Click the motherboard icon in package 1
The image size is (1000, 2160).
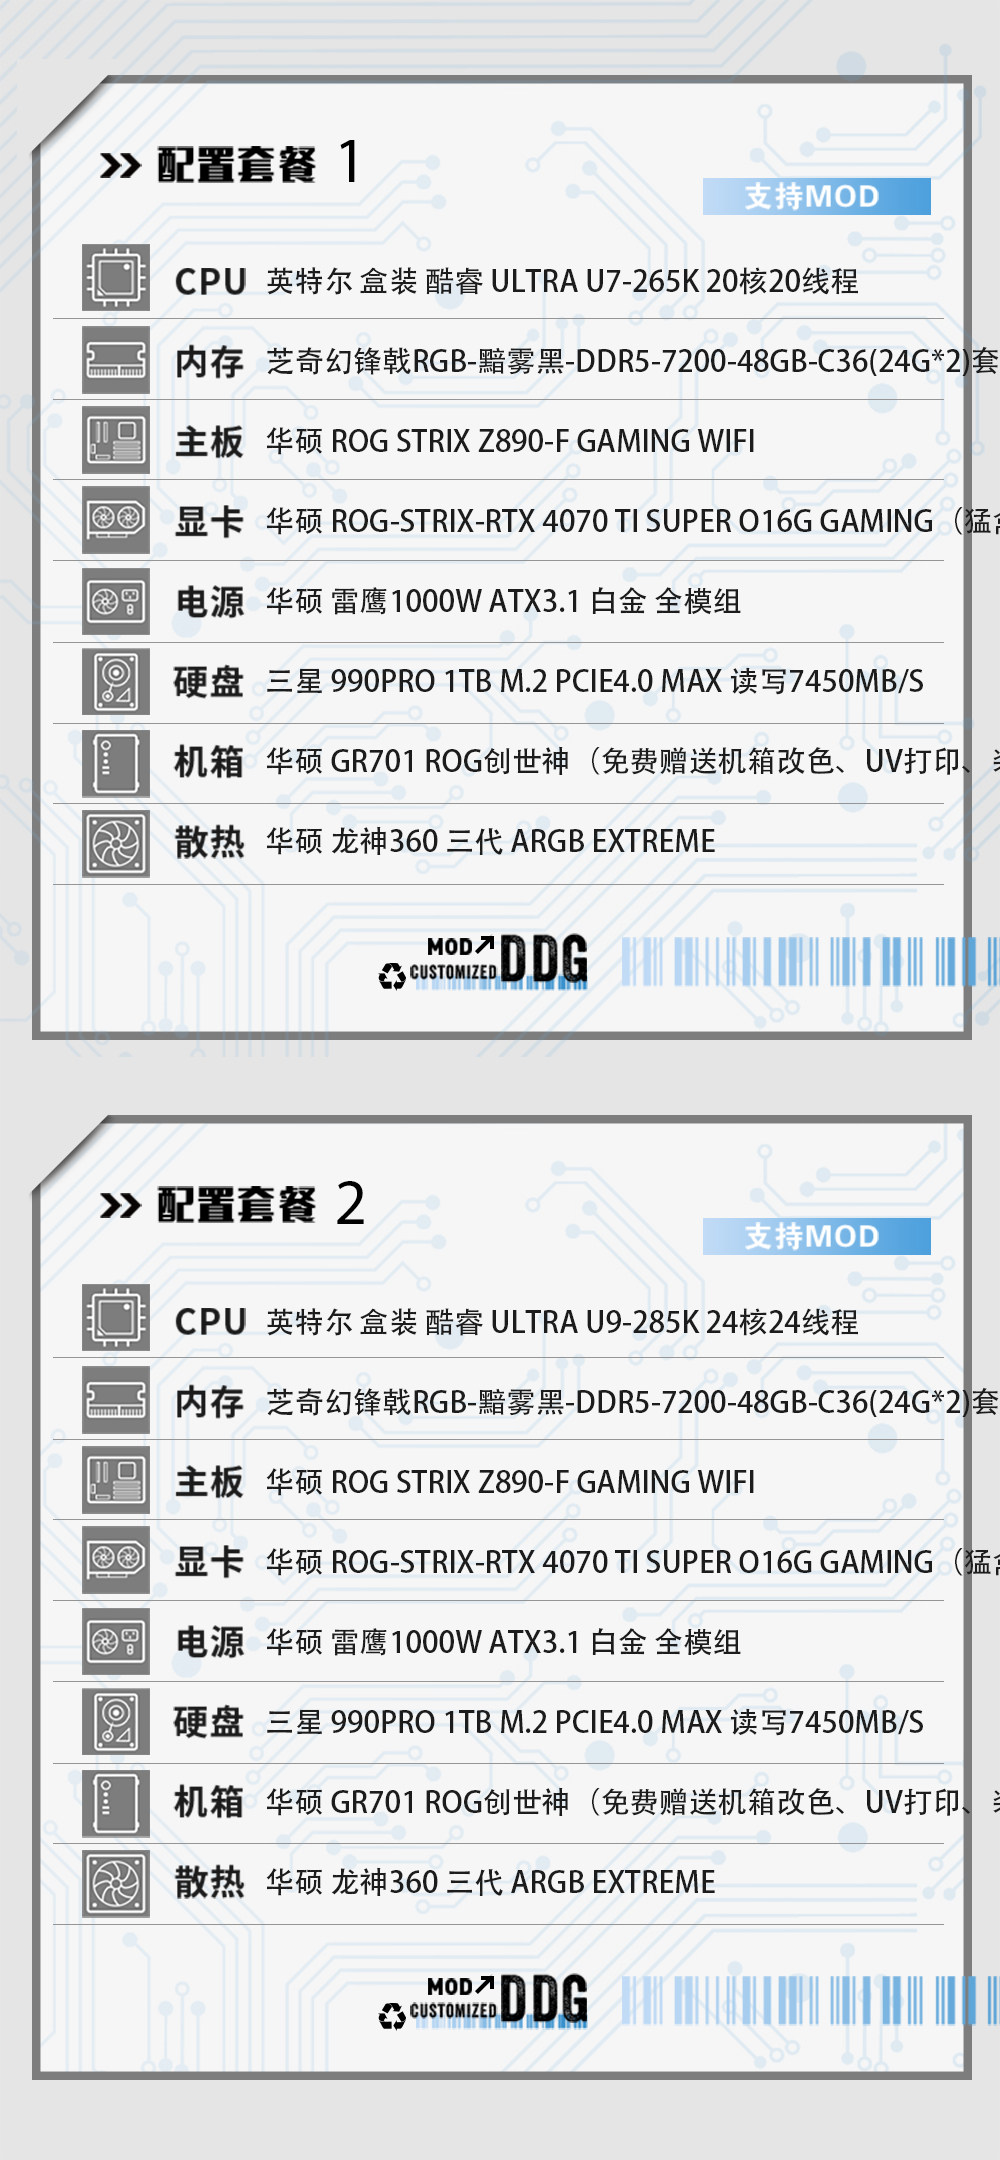pos(116,440)
